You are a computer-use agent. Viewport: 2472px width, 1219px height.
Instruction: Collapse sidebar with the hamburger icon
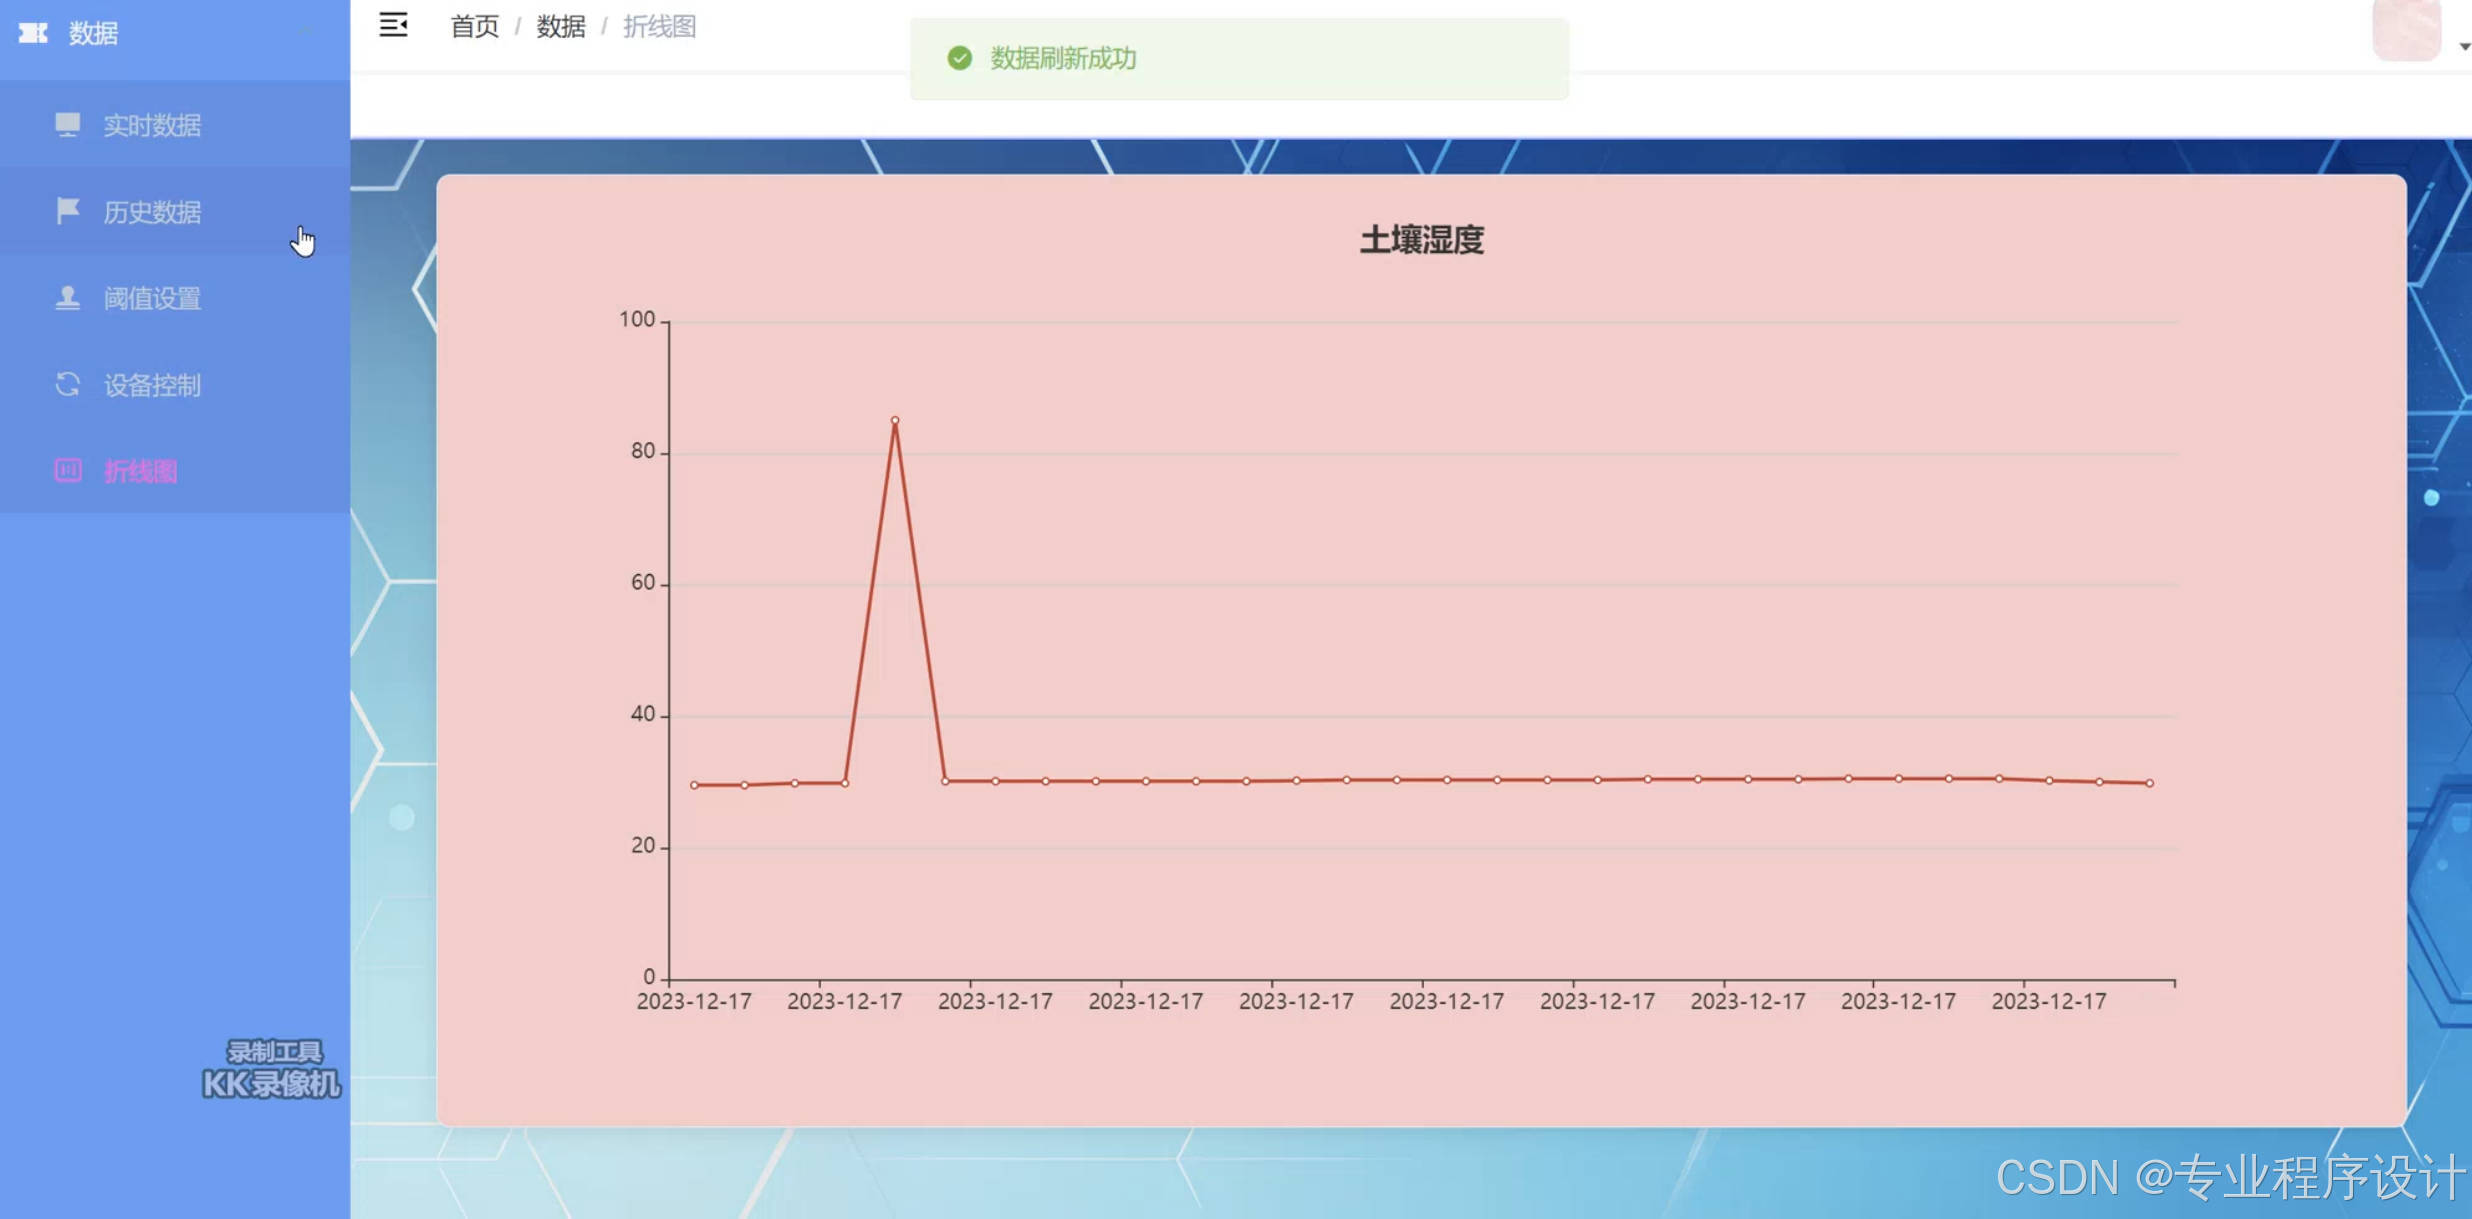coord(393,25)
